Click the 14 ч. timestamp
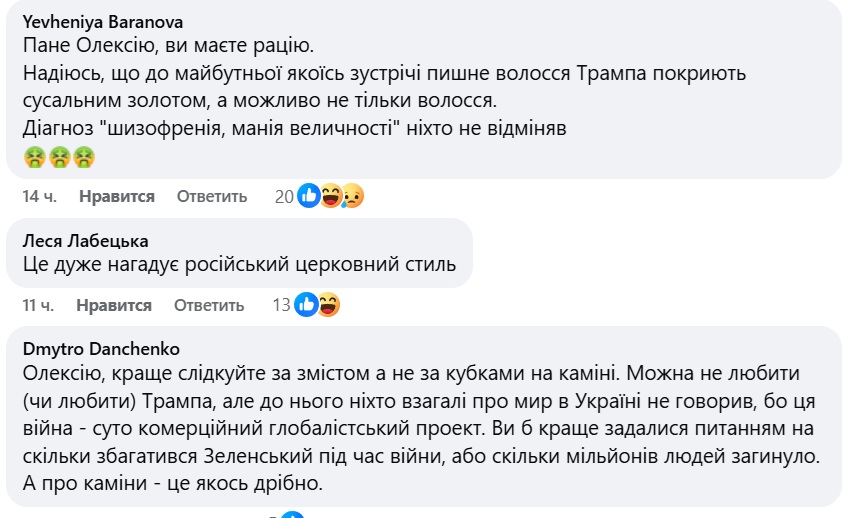Viewport: 851px width, 518px height. 39,197
